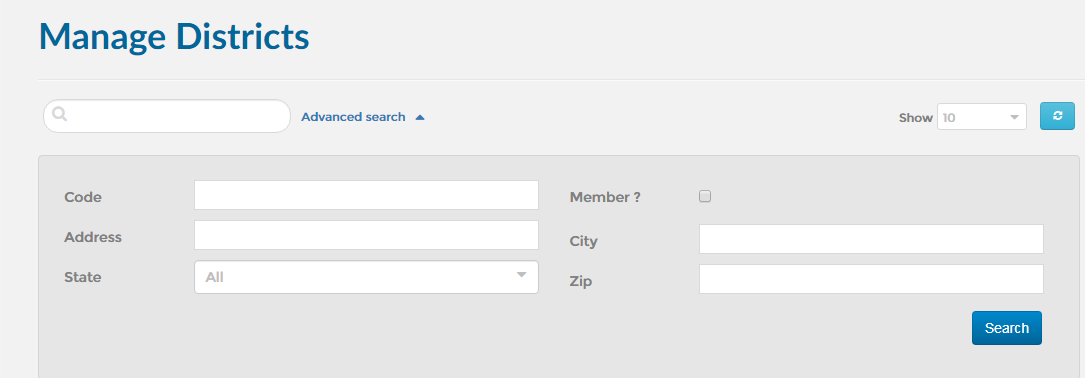Viewport: 1085px width, 378px height.
Task: Click the Show label text
Action: pyautogui.click(x=915, y=118)
